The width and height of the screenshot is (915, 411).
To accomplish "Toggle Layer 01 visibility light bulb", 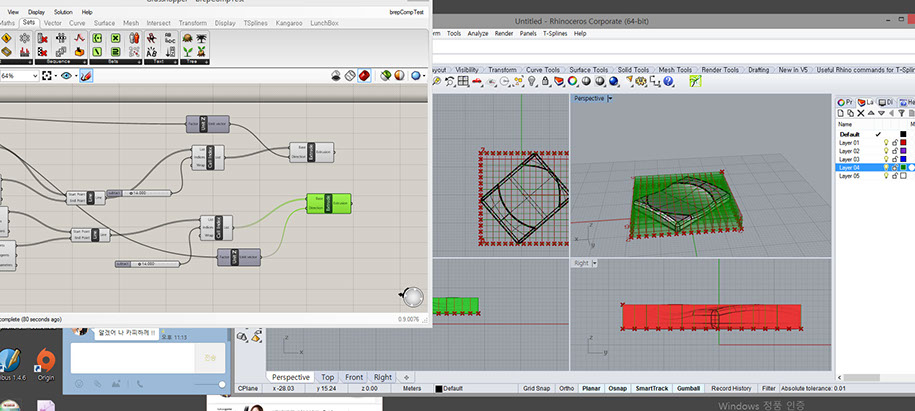I will (x=886, y=142).
